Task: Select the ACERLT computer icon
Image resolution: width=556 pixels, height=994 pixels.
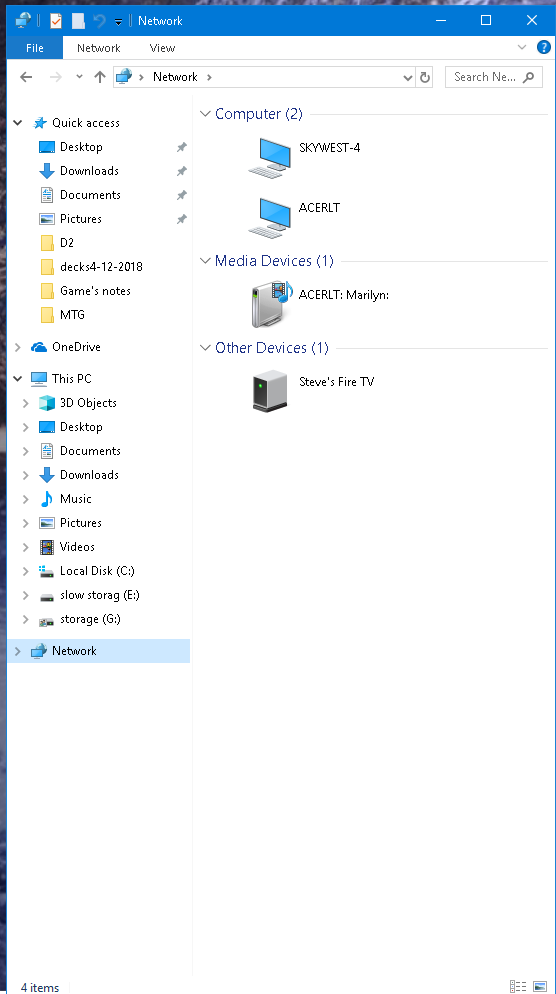Action: pos(269,217)
